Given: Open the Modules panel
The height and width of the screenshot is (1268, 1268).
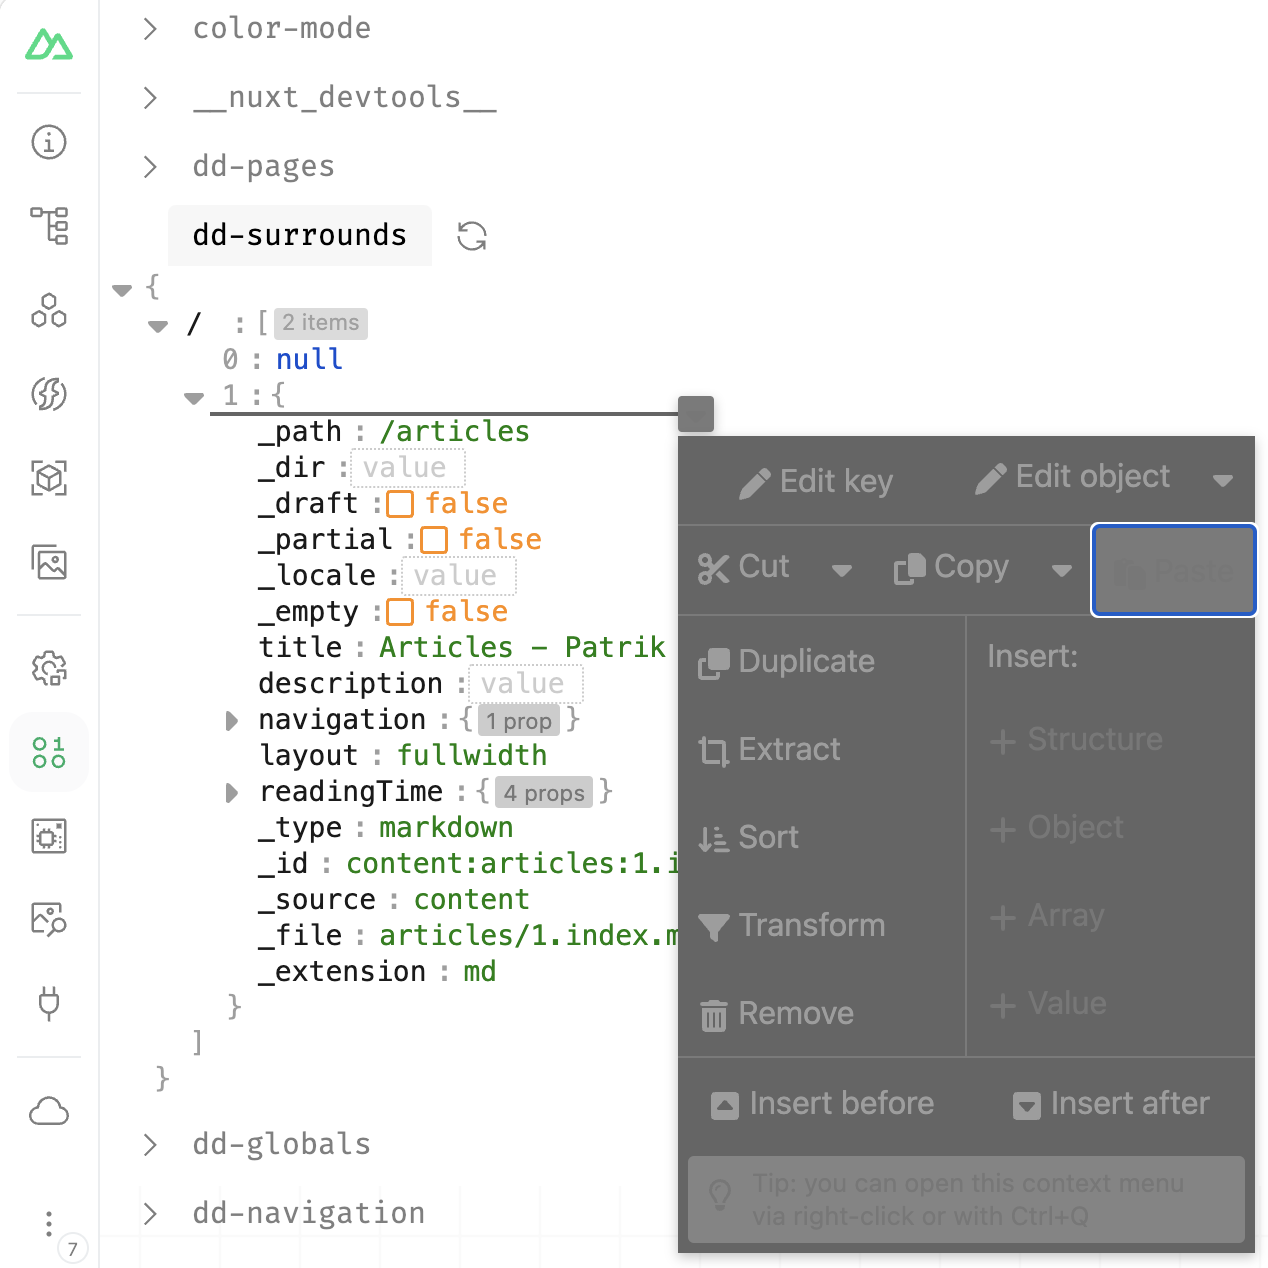Looking at the screenshot, I should [x=48, y=479].
